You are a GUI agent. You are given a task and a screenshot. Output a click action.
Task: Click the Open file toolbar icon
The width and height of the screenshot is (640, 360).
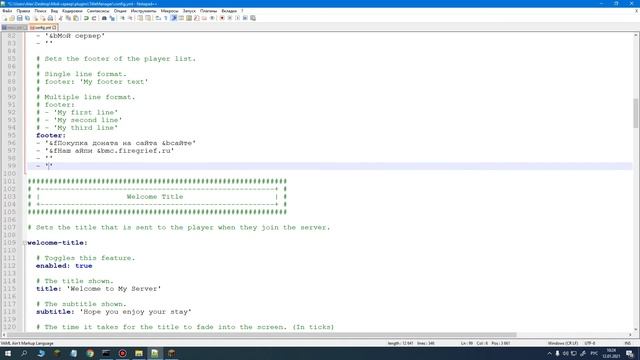12,18
